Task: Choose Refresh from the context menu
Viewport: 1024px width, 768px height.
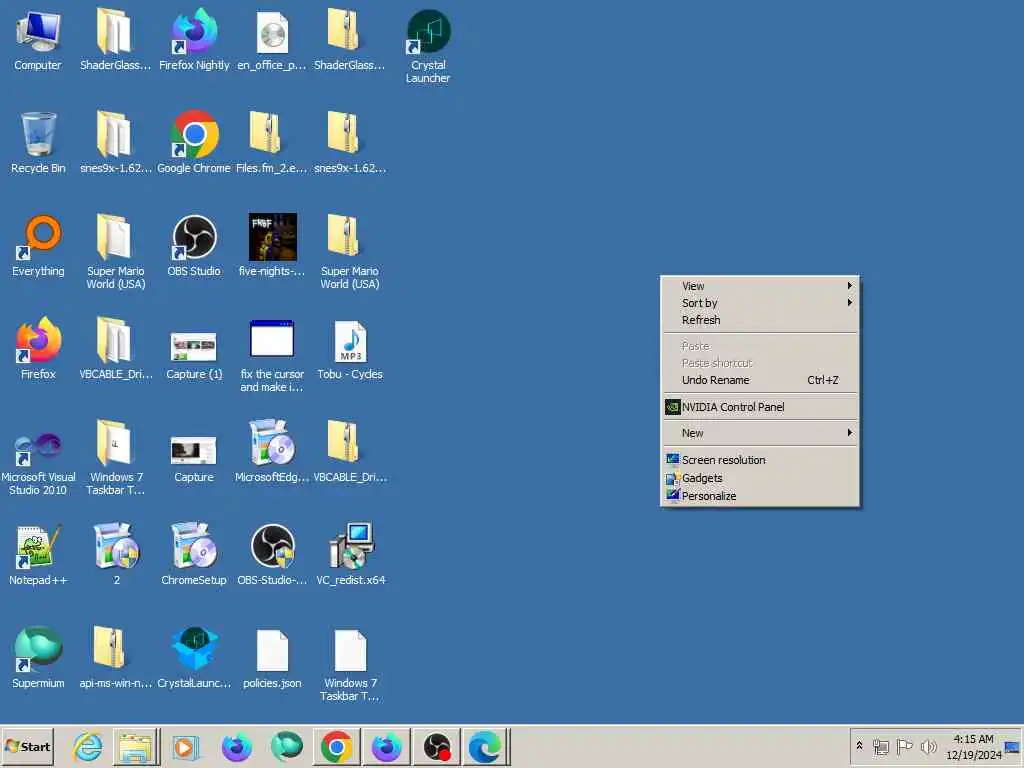Action: pyautogui.click(x=760, y=320)
